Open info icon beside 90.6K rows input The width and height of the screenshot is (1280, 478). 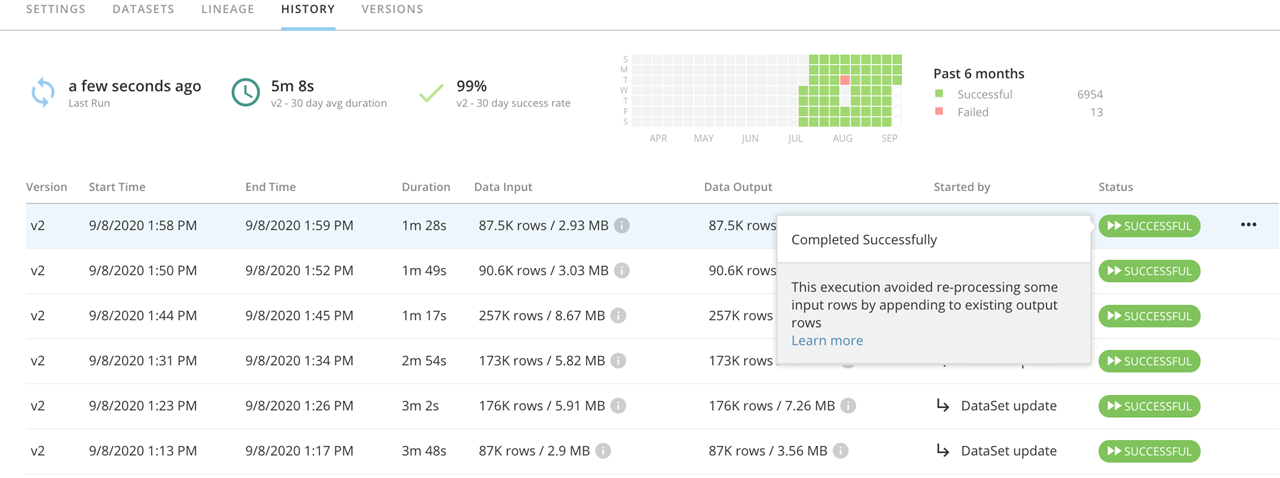pos(622,271)
